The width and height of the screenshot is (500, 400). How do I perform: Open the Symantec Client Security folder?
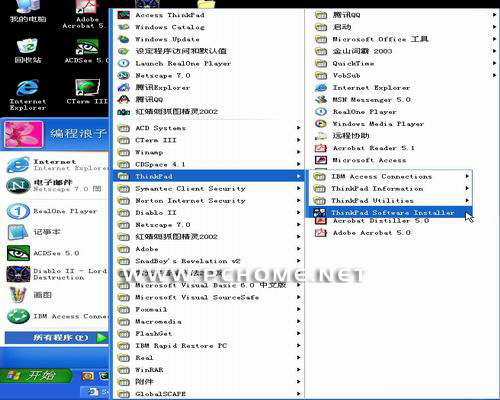(209, 188)
